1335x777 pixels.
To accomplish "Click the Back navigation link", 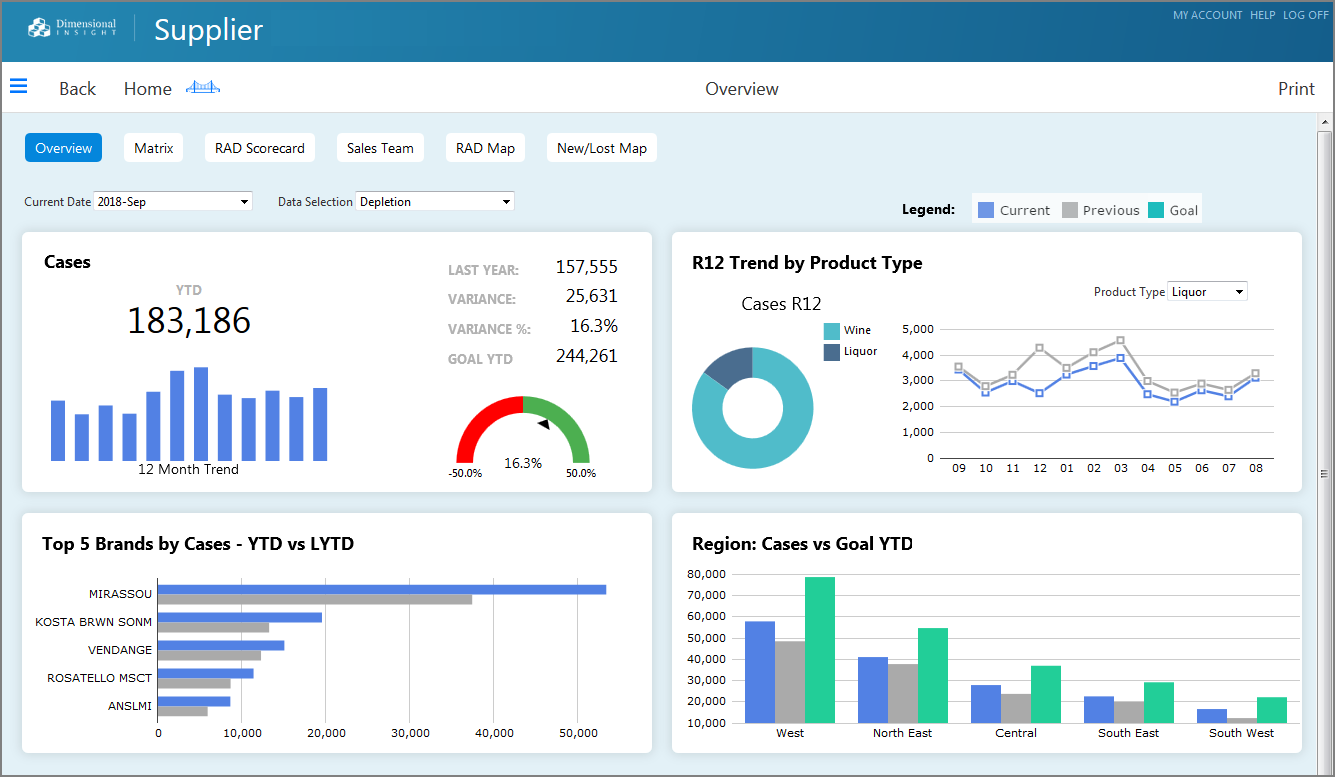I will coord(77,89).
